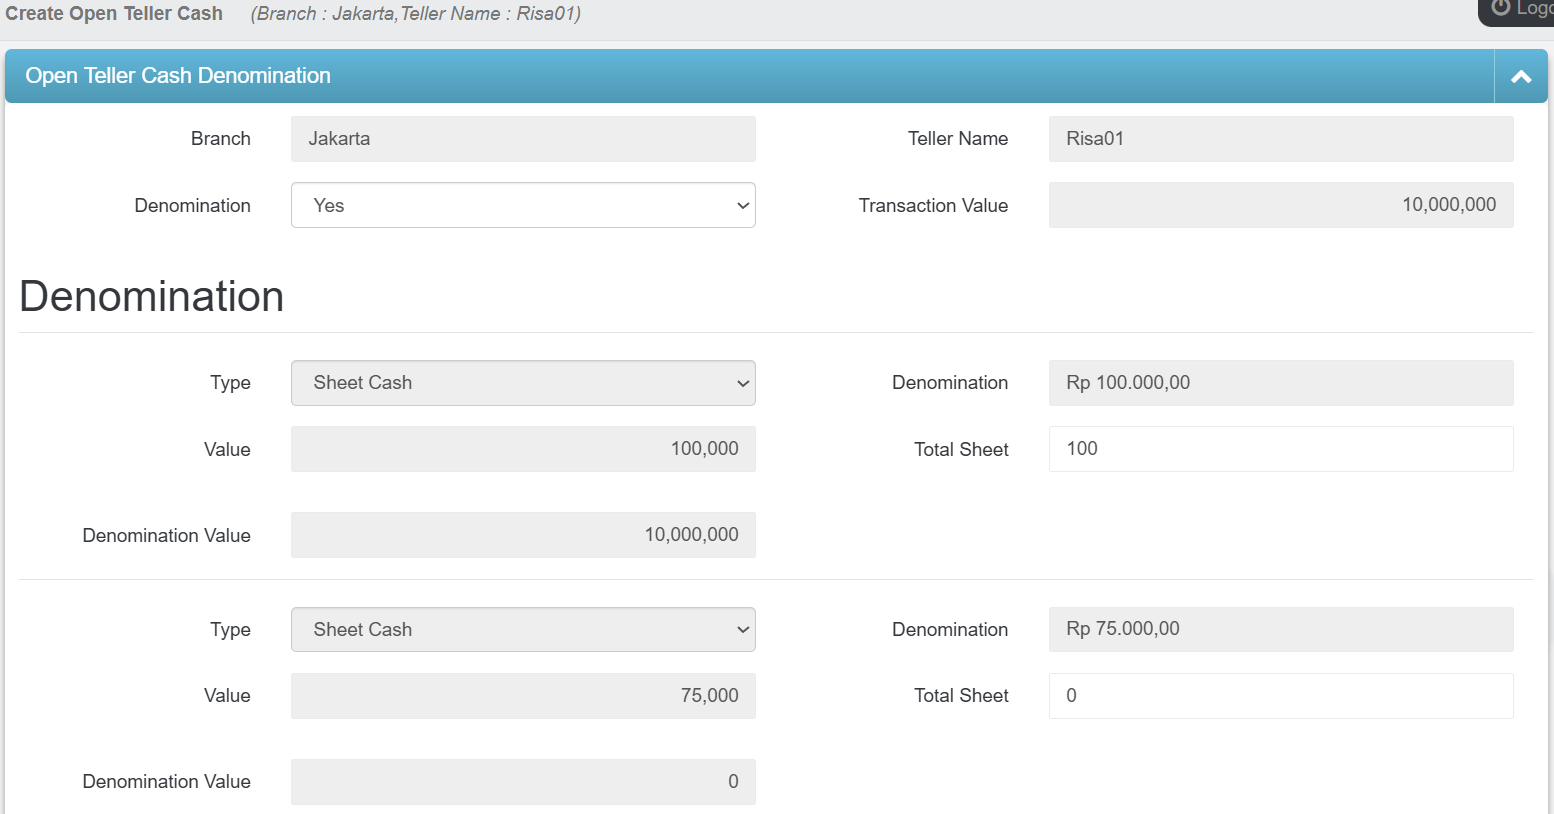Click the Branch and Teller Name subtitle text
Viewport: 1554px width, 814px height.
[415, 14]
